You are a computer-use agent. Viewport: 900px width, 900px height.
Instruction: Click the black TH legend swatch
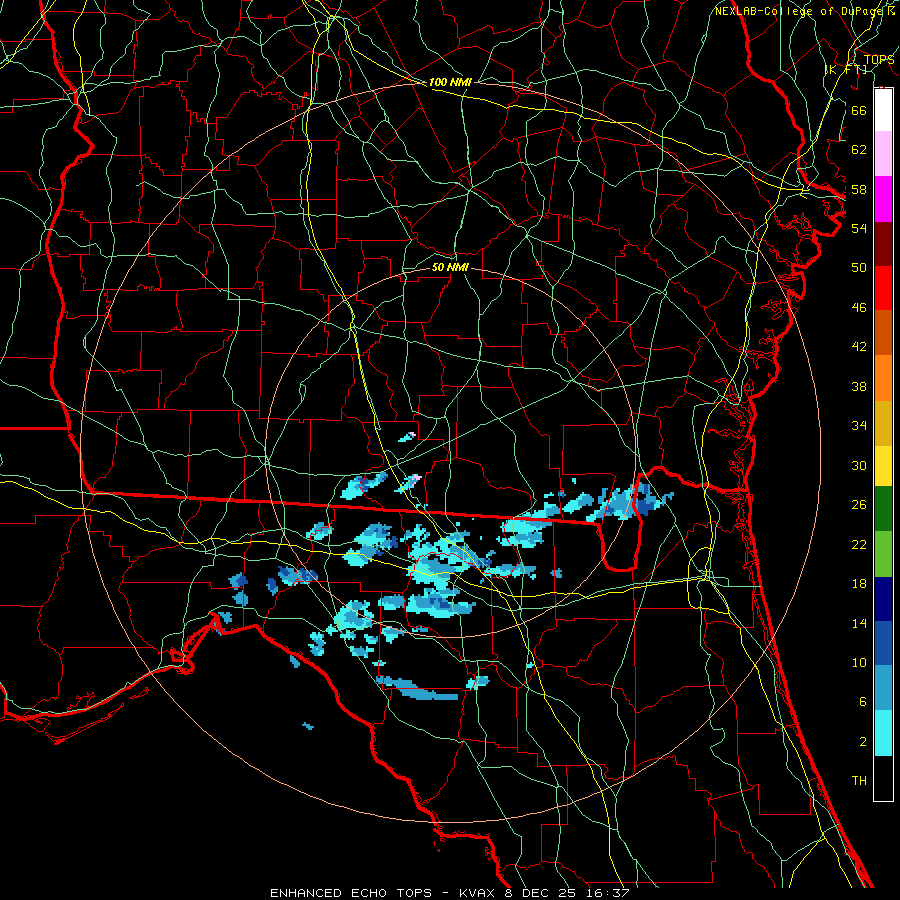click(x=883, y=778)
